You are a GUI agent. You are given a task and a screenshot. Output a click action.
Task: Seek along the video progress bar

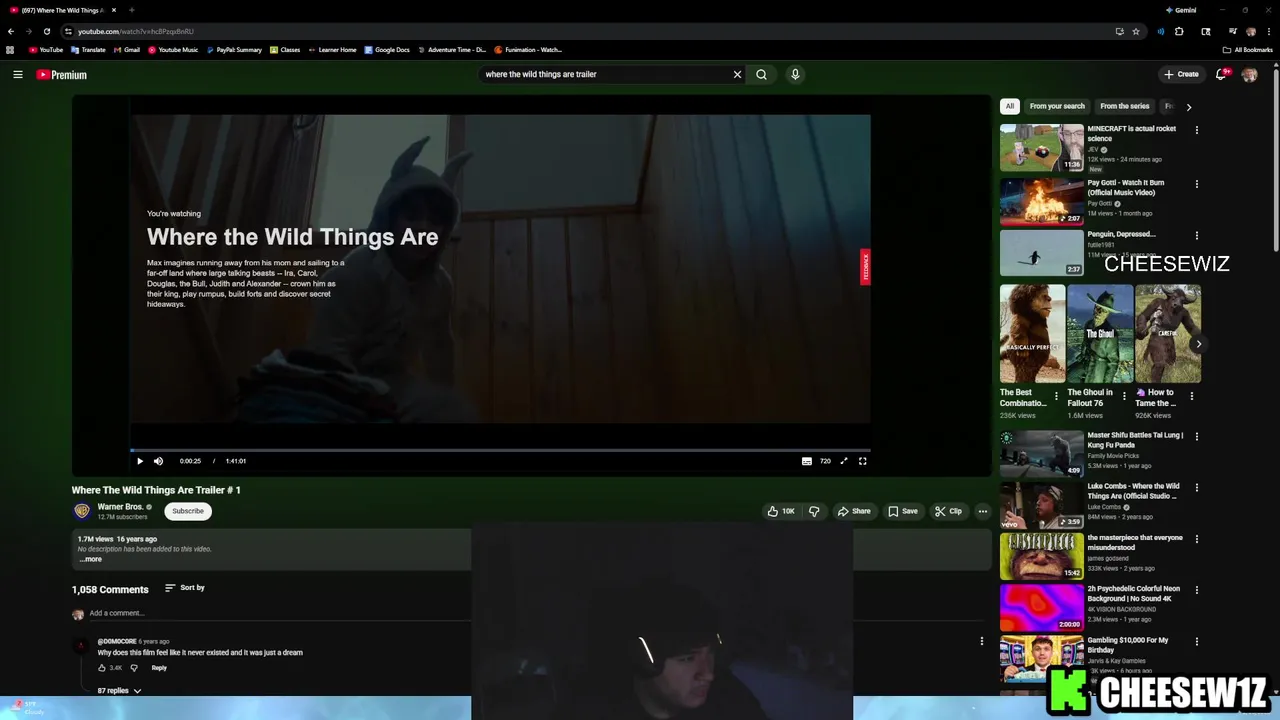500,450
